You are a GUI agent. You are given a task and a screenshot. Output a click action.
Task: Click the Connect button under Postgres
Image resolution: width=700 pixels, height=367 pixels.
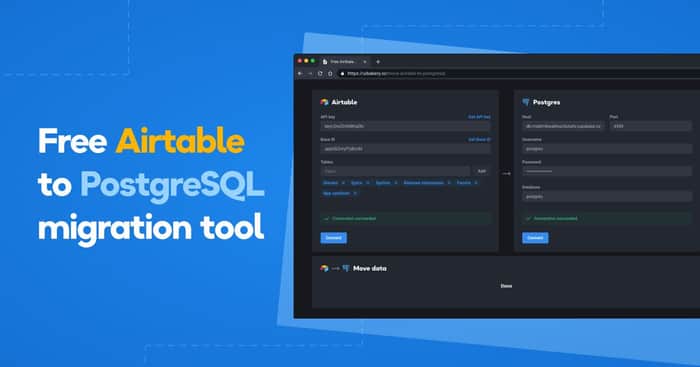pyautogui.click(x=535, y=238)
